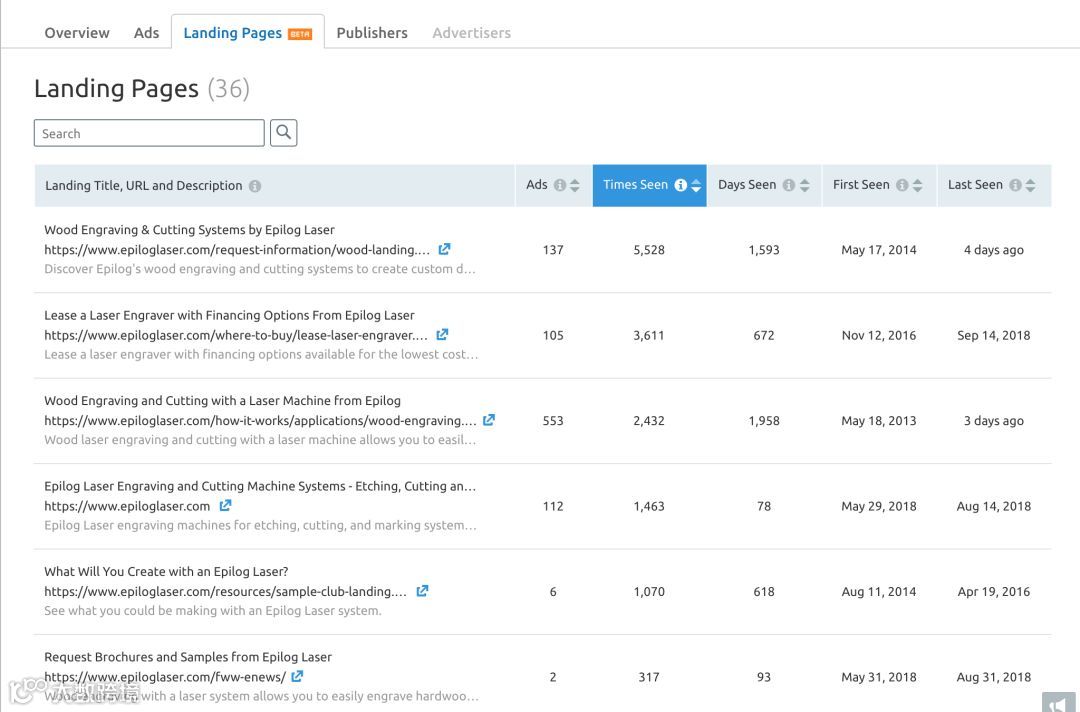This screenshot has height=712, width=1080.
Task: Switch to the Overview tab
Action: (77, 33)
